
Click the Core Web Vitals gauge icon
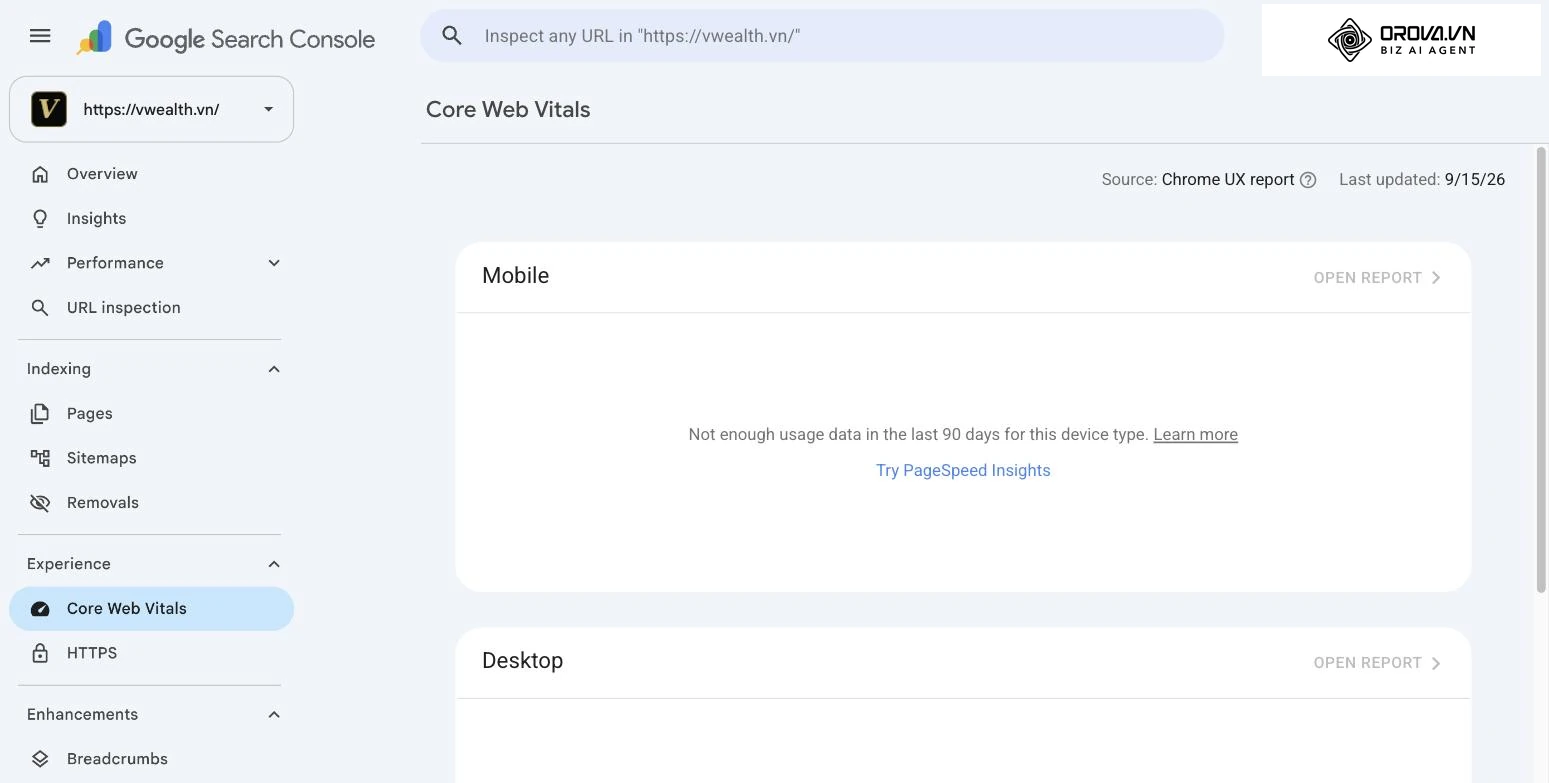(x=40, y=609)
